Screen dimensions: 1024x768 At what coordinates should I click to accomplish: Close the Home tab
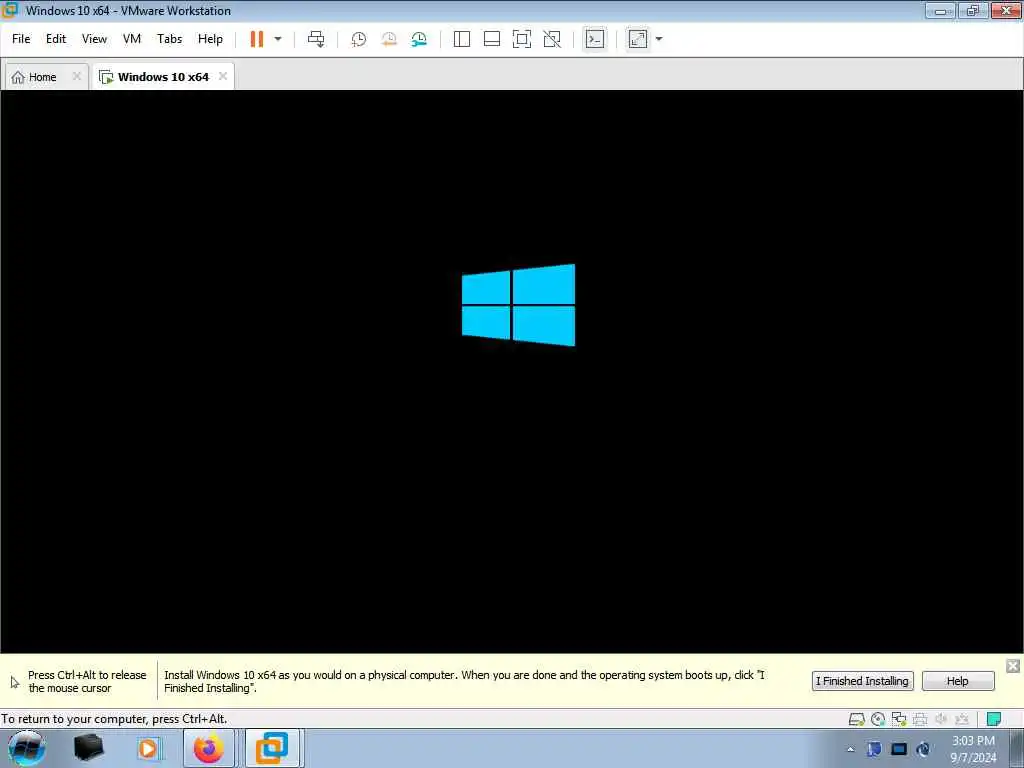(x=76, y=76)
